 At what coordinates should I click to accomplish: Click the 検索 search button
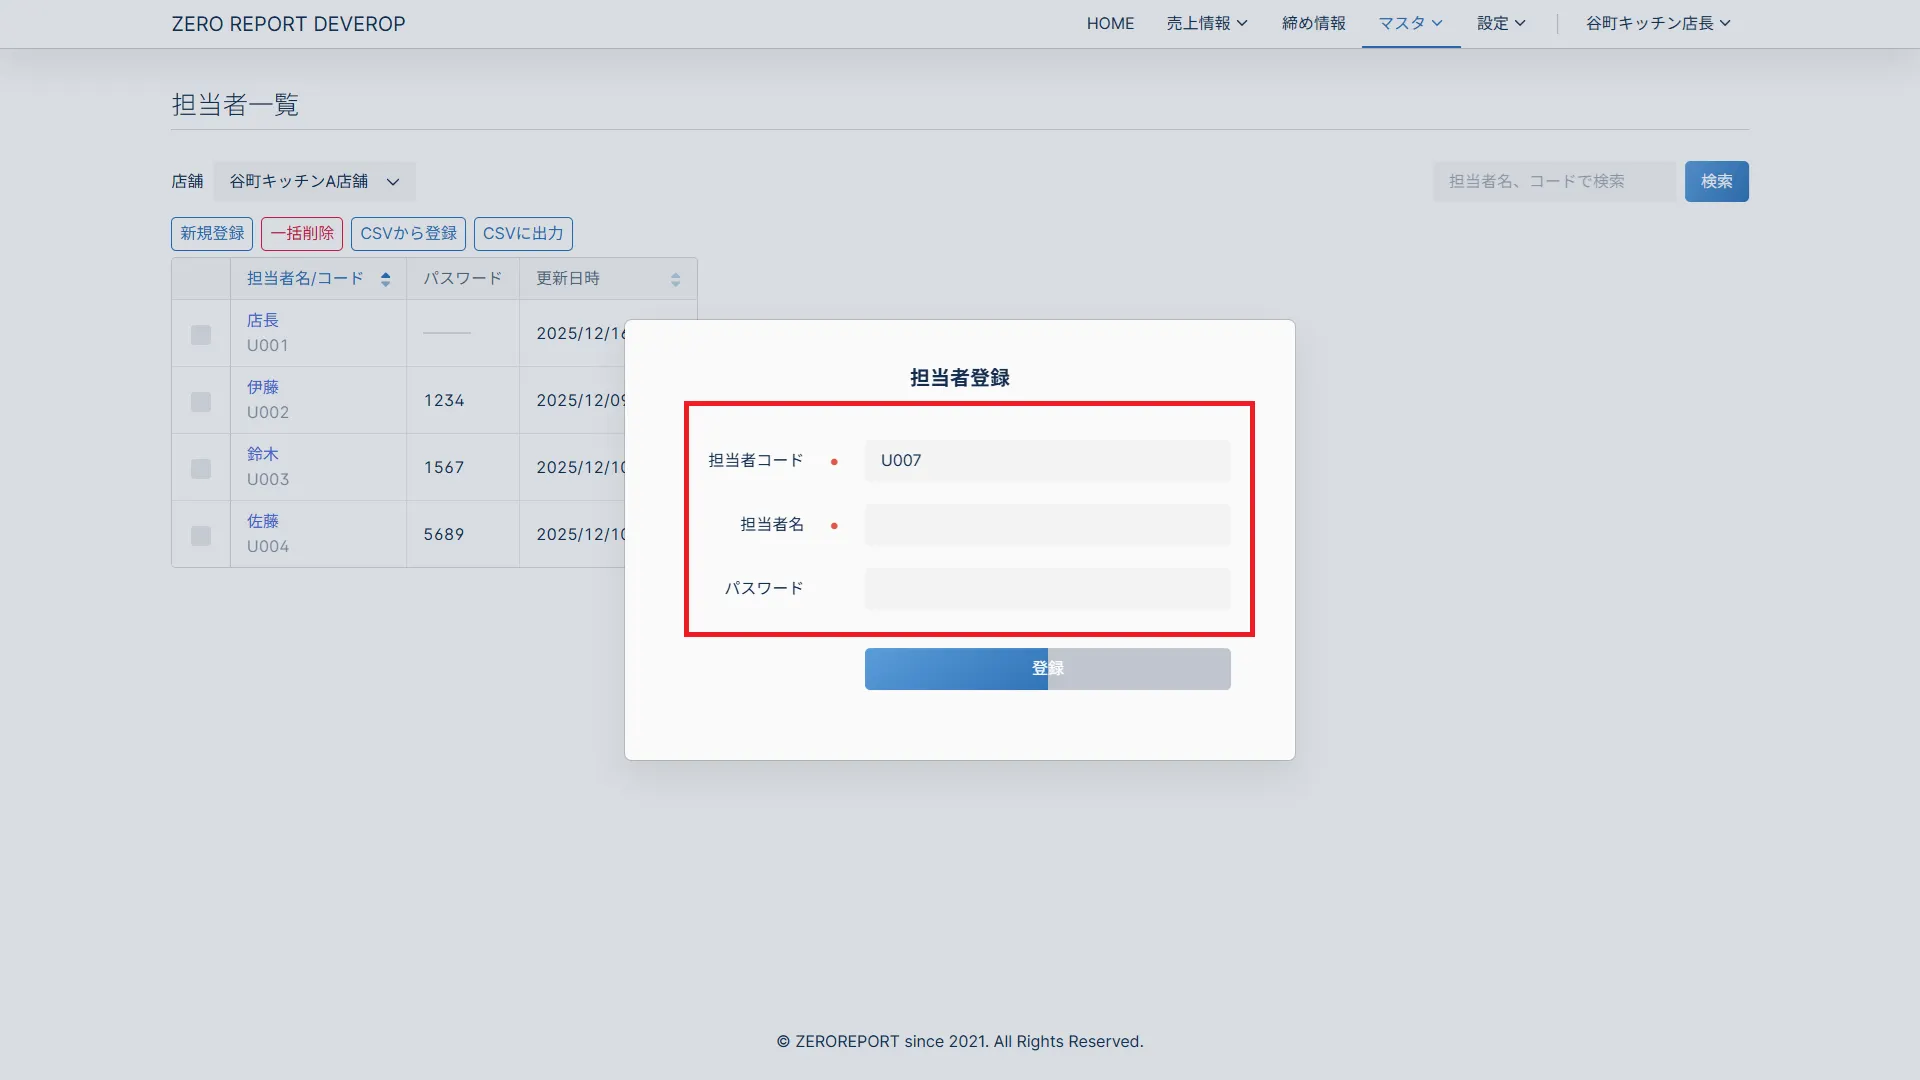1716,182
